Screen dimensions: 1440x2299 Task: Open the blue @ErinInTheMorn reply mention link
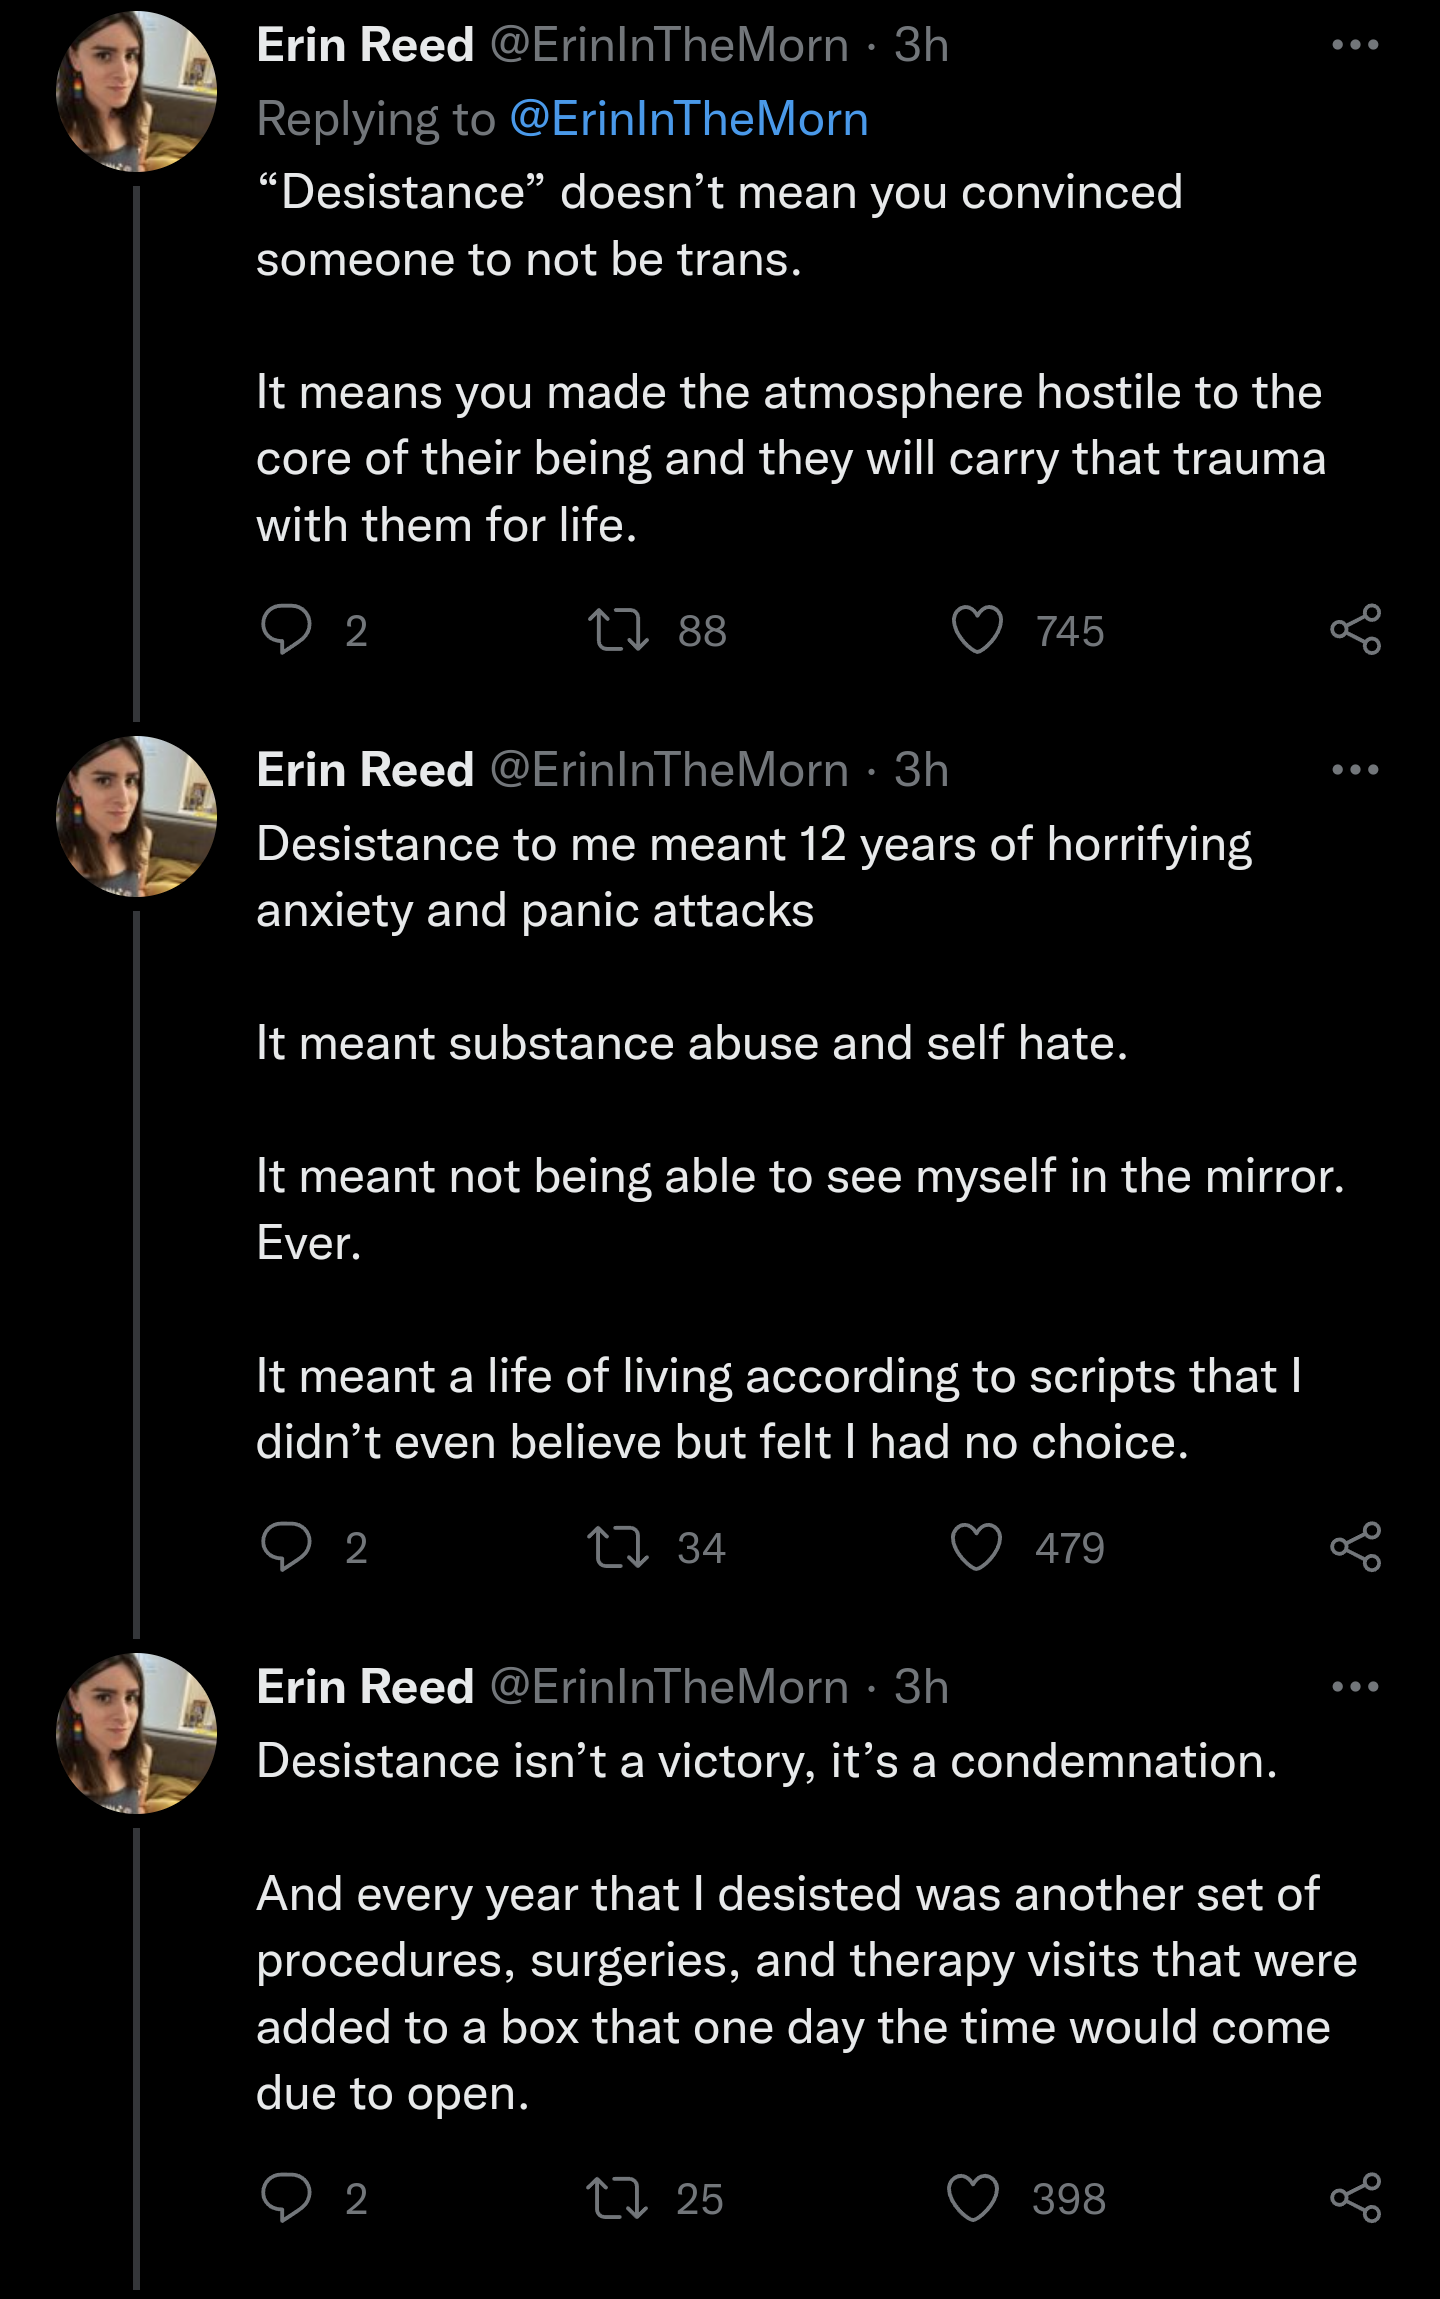coord(688,119)
